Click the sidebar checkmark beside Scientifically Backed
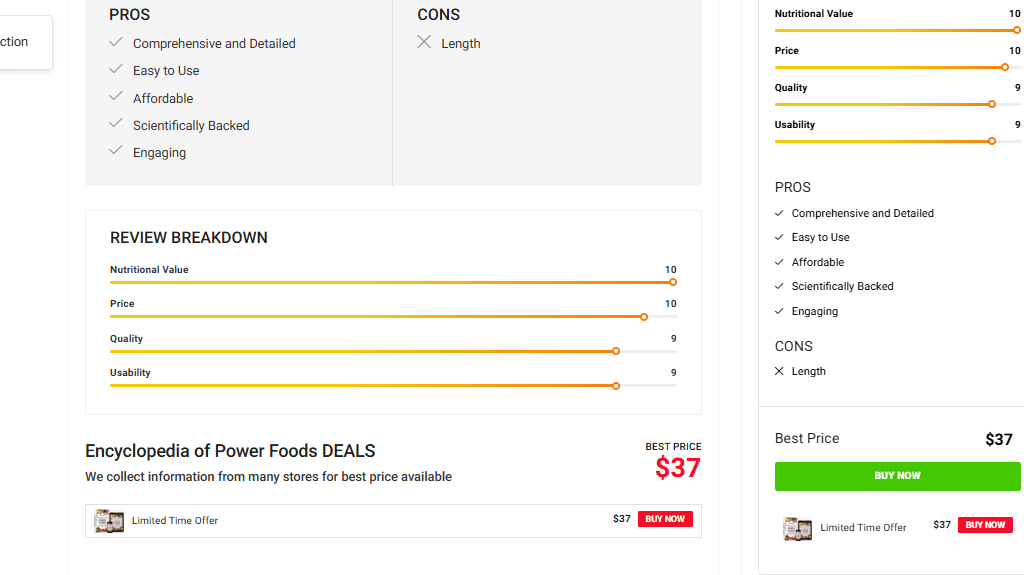The image size is (1024, 575). coord(779,286)
